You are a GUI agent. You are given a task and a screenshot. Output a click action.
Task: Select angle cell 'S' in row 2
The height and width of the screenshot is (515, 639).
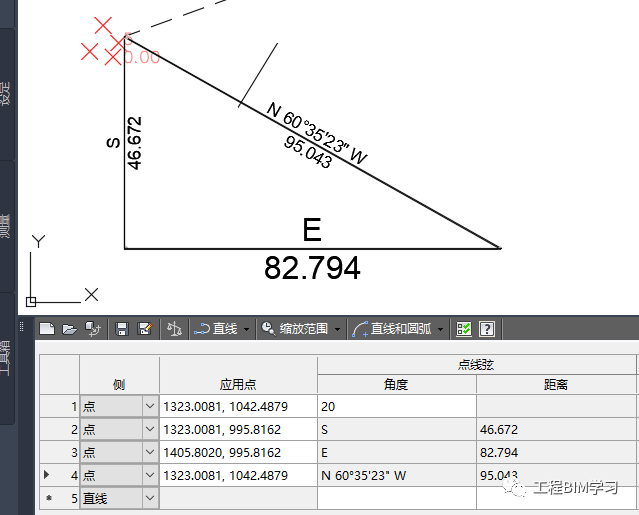pos(397,429)
